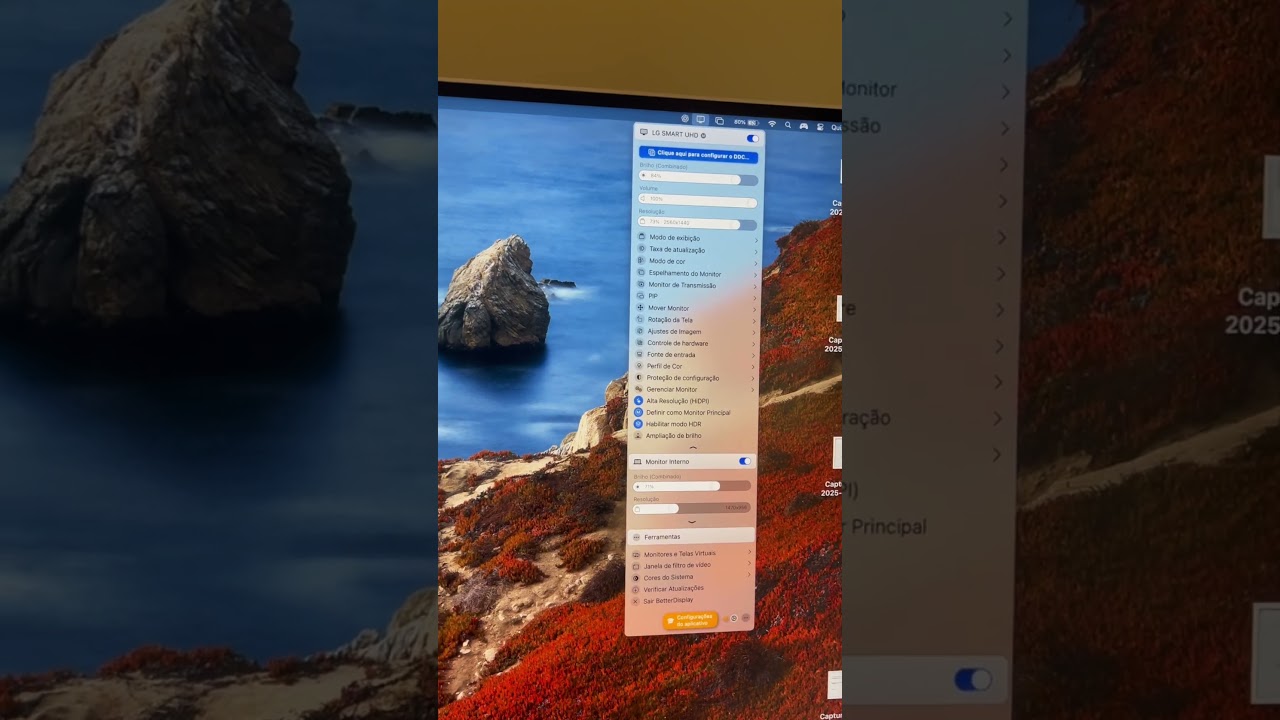Click the Rotação da Tela icon
This screenshot has height=720, width=1280.
640,320
